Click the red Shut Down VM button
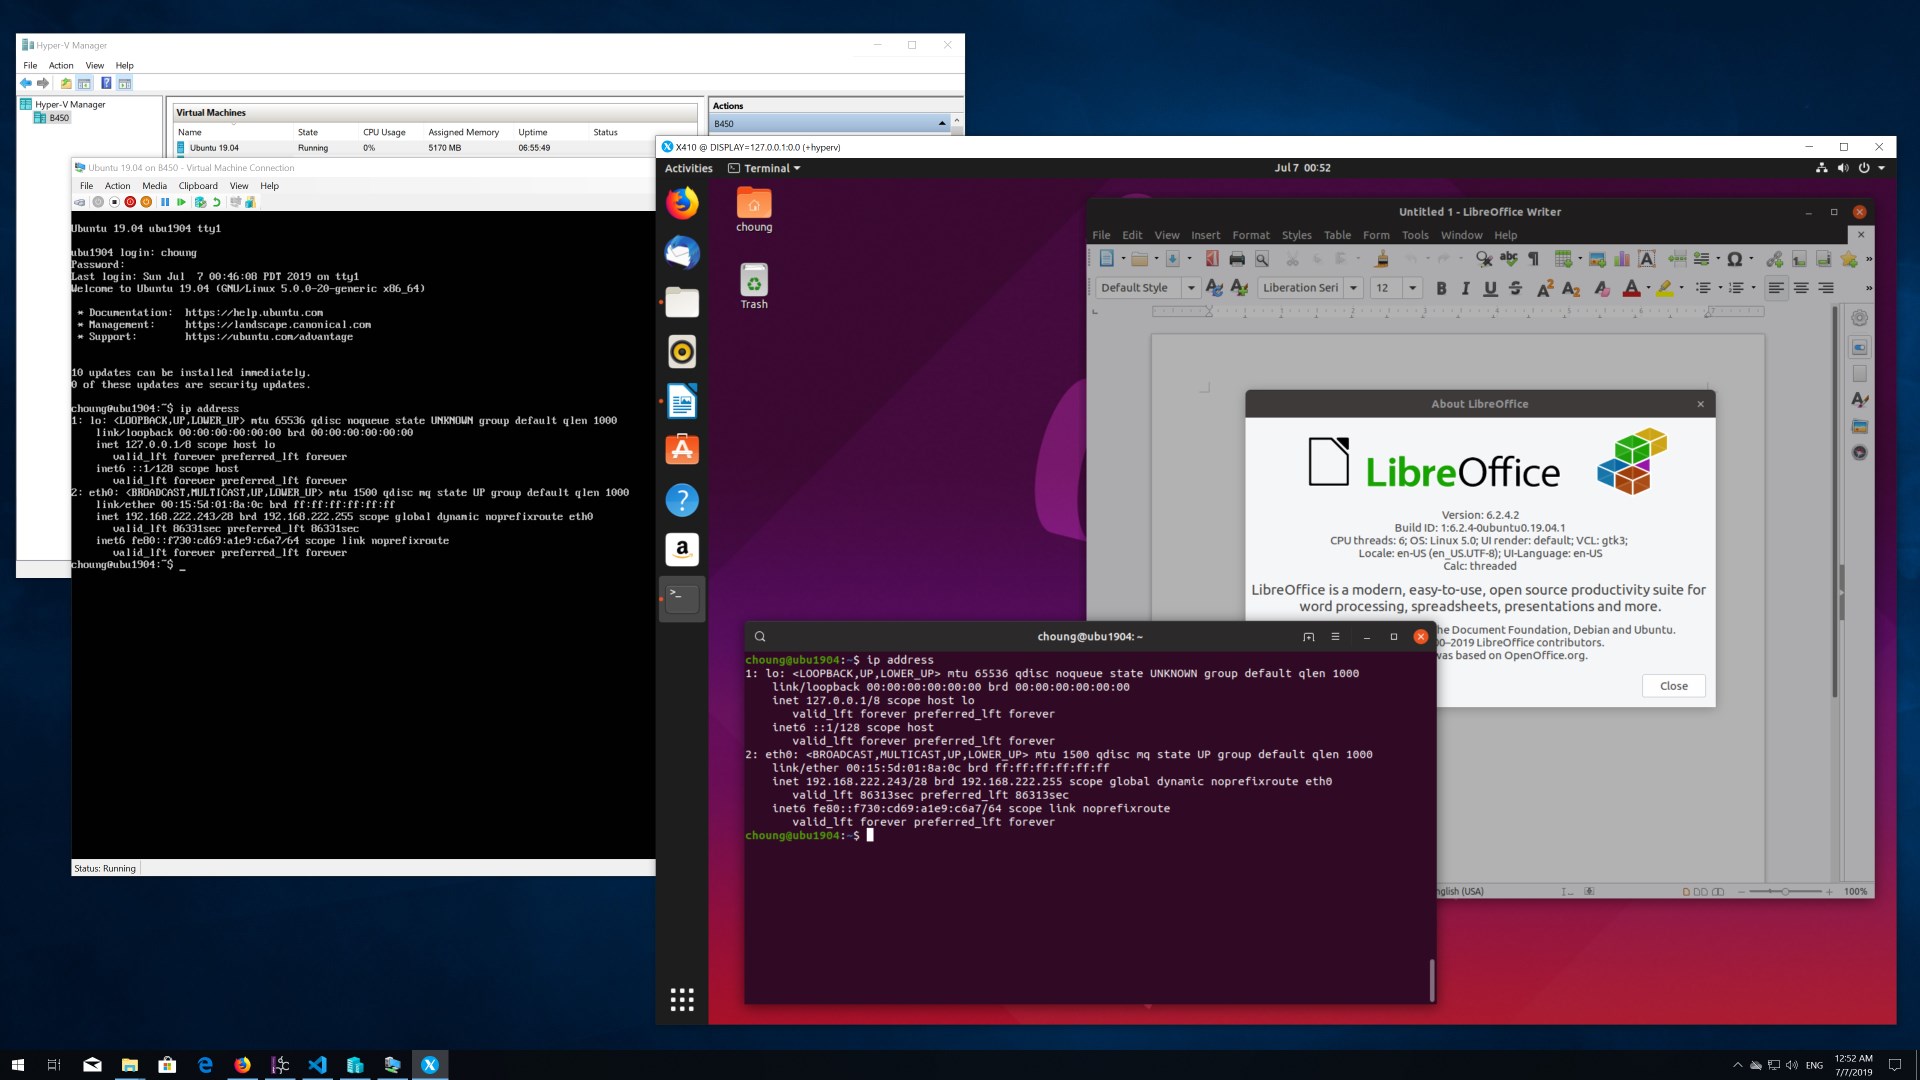Screen dimensions: 1920x1080 (130, 202)
